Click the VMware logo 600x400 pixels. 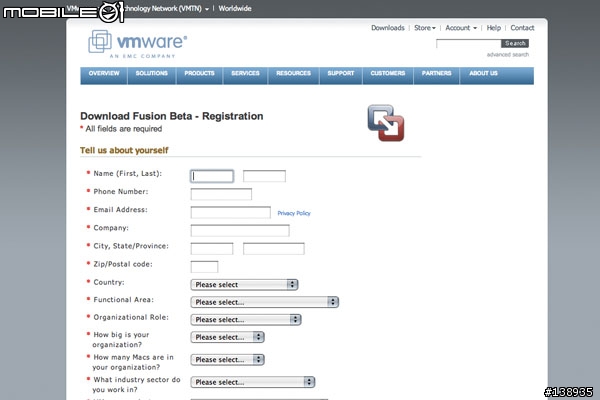pyautogui.click(x=138, y=44)
